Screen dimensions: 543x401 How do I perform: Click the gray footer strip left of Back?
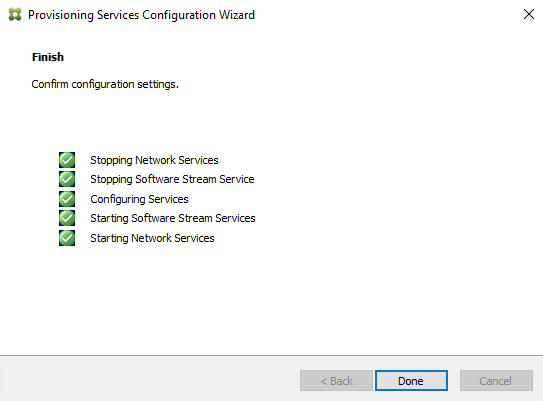point(150,378)
